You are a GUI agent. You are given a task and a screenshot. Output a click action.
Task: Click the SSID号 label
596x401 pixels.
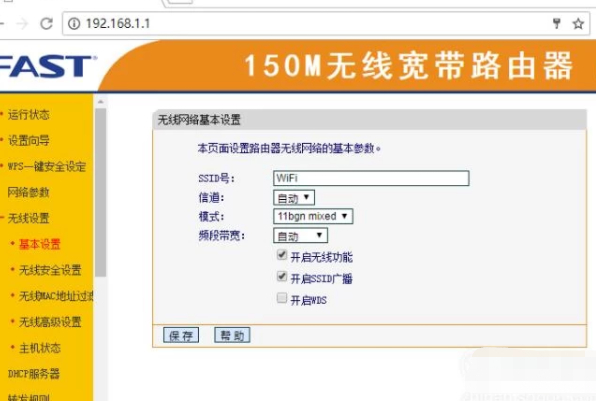coord(217,178)
